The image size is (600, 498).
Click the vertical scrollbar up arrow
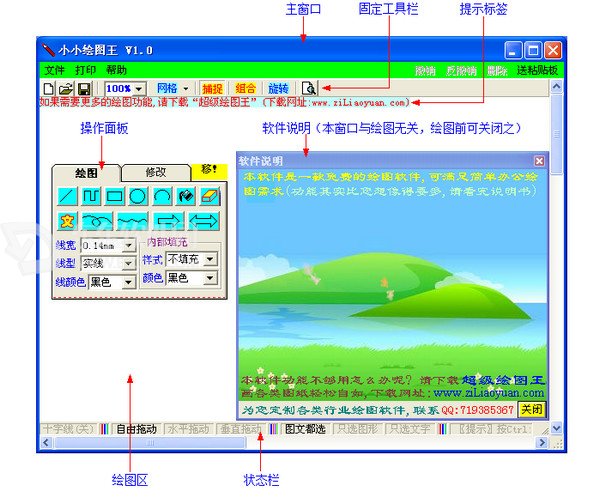tap(556, 87)
